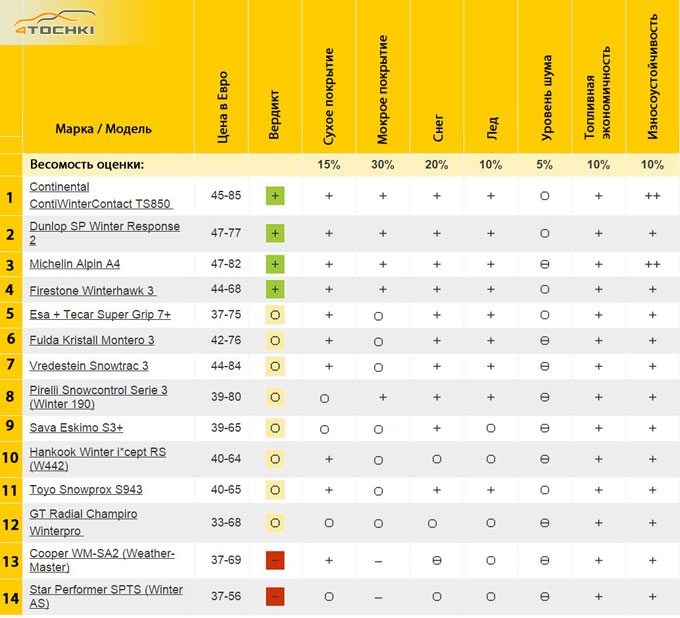Open the Continental ContiWinterContact TS850 link
This screenshot has height=618, width=680.
coord(100,196)
